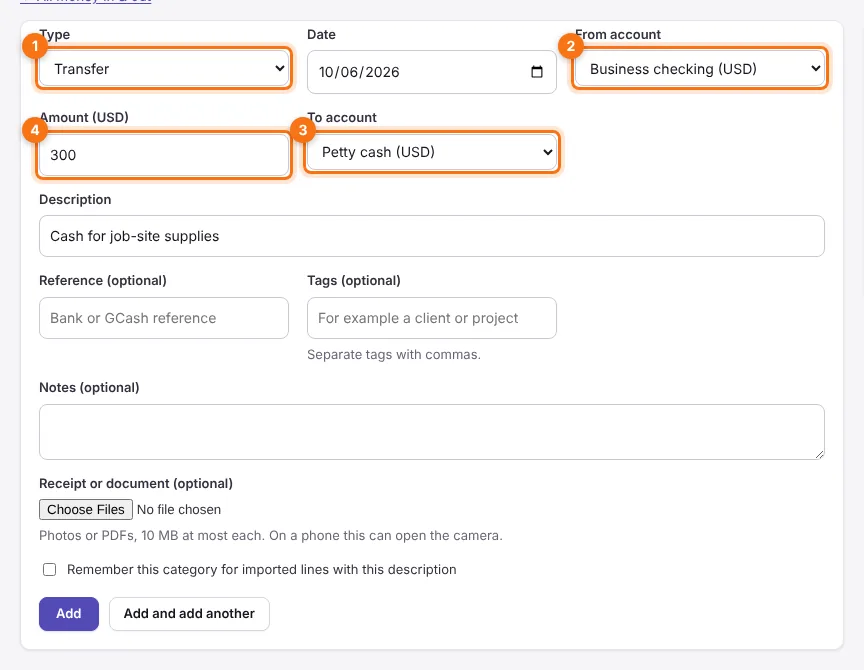Click Add and add another button

[189, 613]
